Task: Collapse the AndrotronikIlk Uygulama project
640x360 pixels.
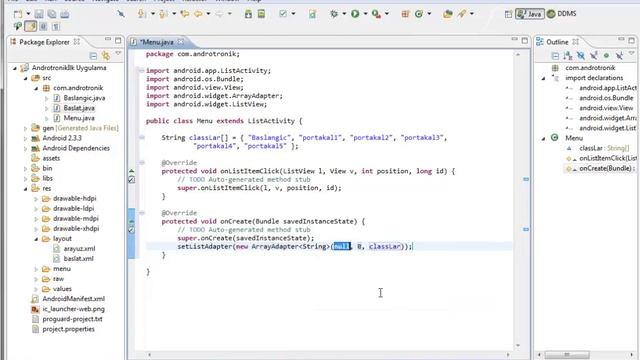Action: pos(15,68)
